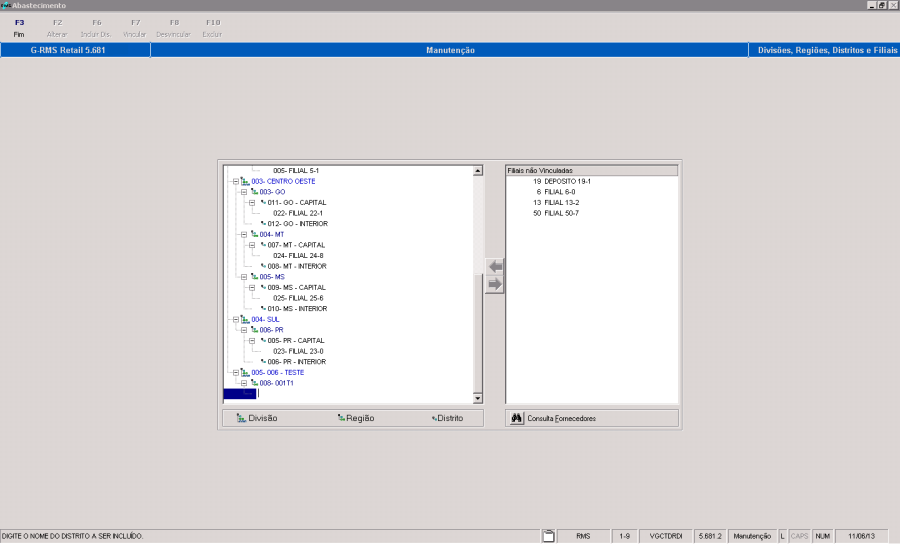Viewport: 900px width, 546px height.
Task: Click the F2 Alterar toolbar command
Action: 57,28
